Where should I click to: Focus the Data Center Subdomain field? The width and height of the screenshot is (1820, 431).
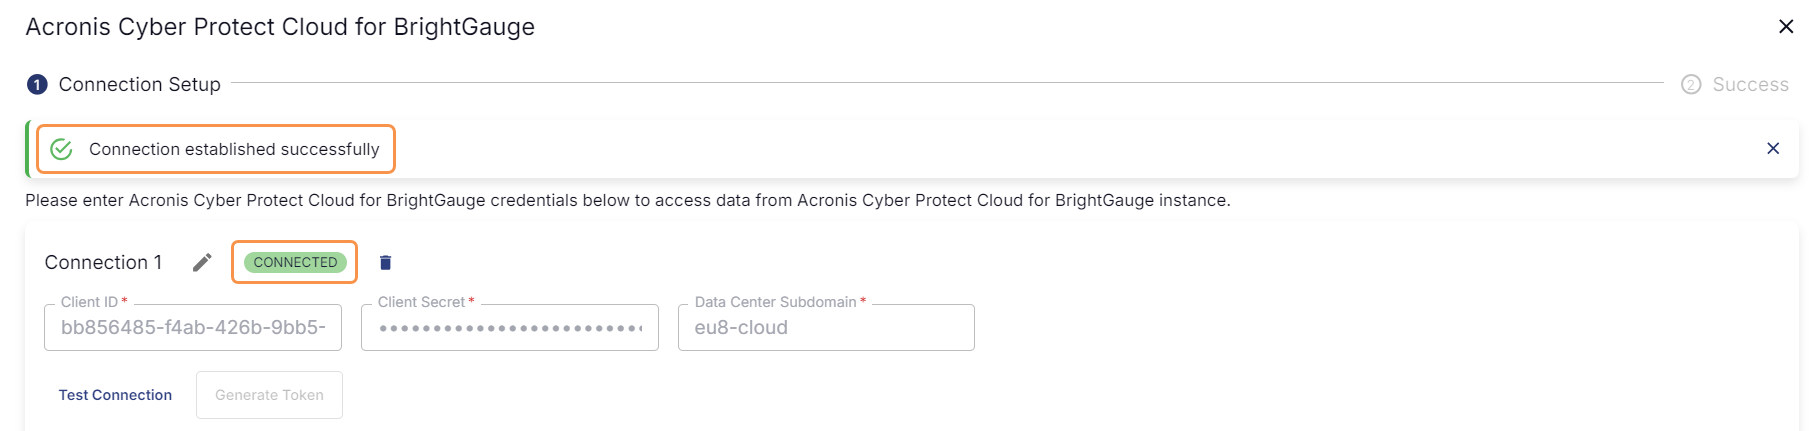point(826,327)
